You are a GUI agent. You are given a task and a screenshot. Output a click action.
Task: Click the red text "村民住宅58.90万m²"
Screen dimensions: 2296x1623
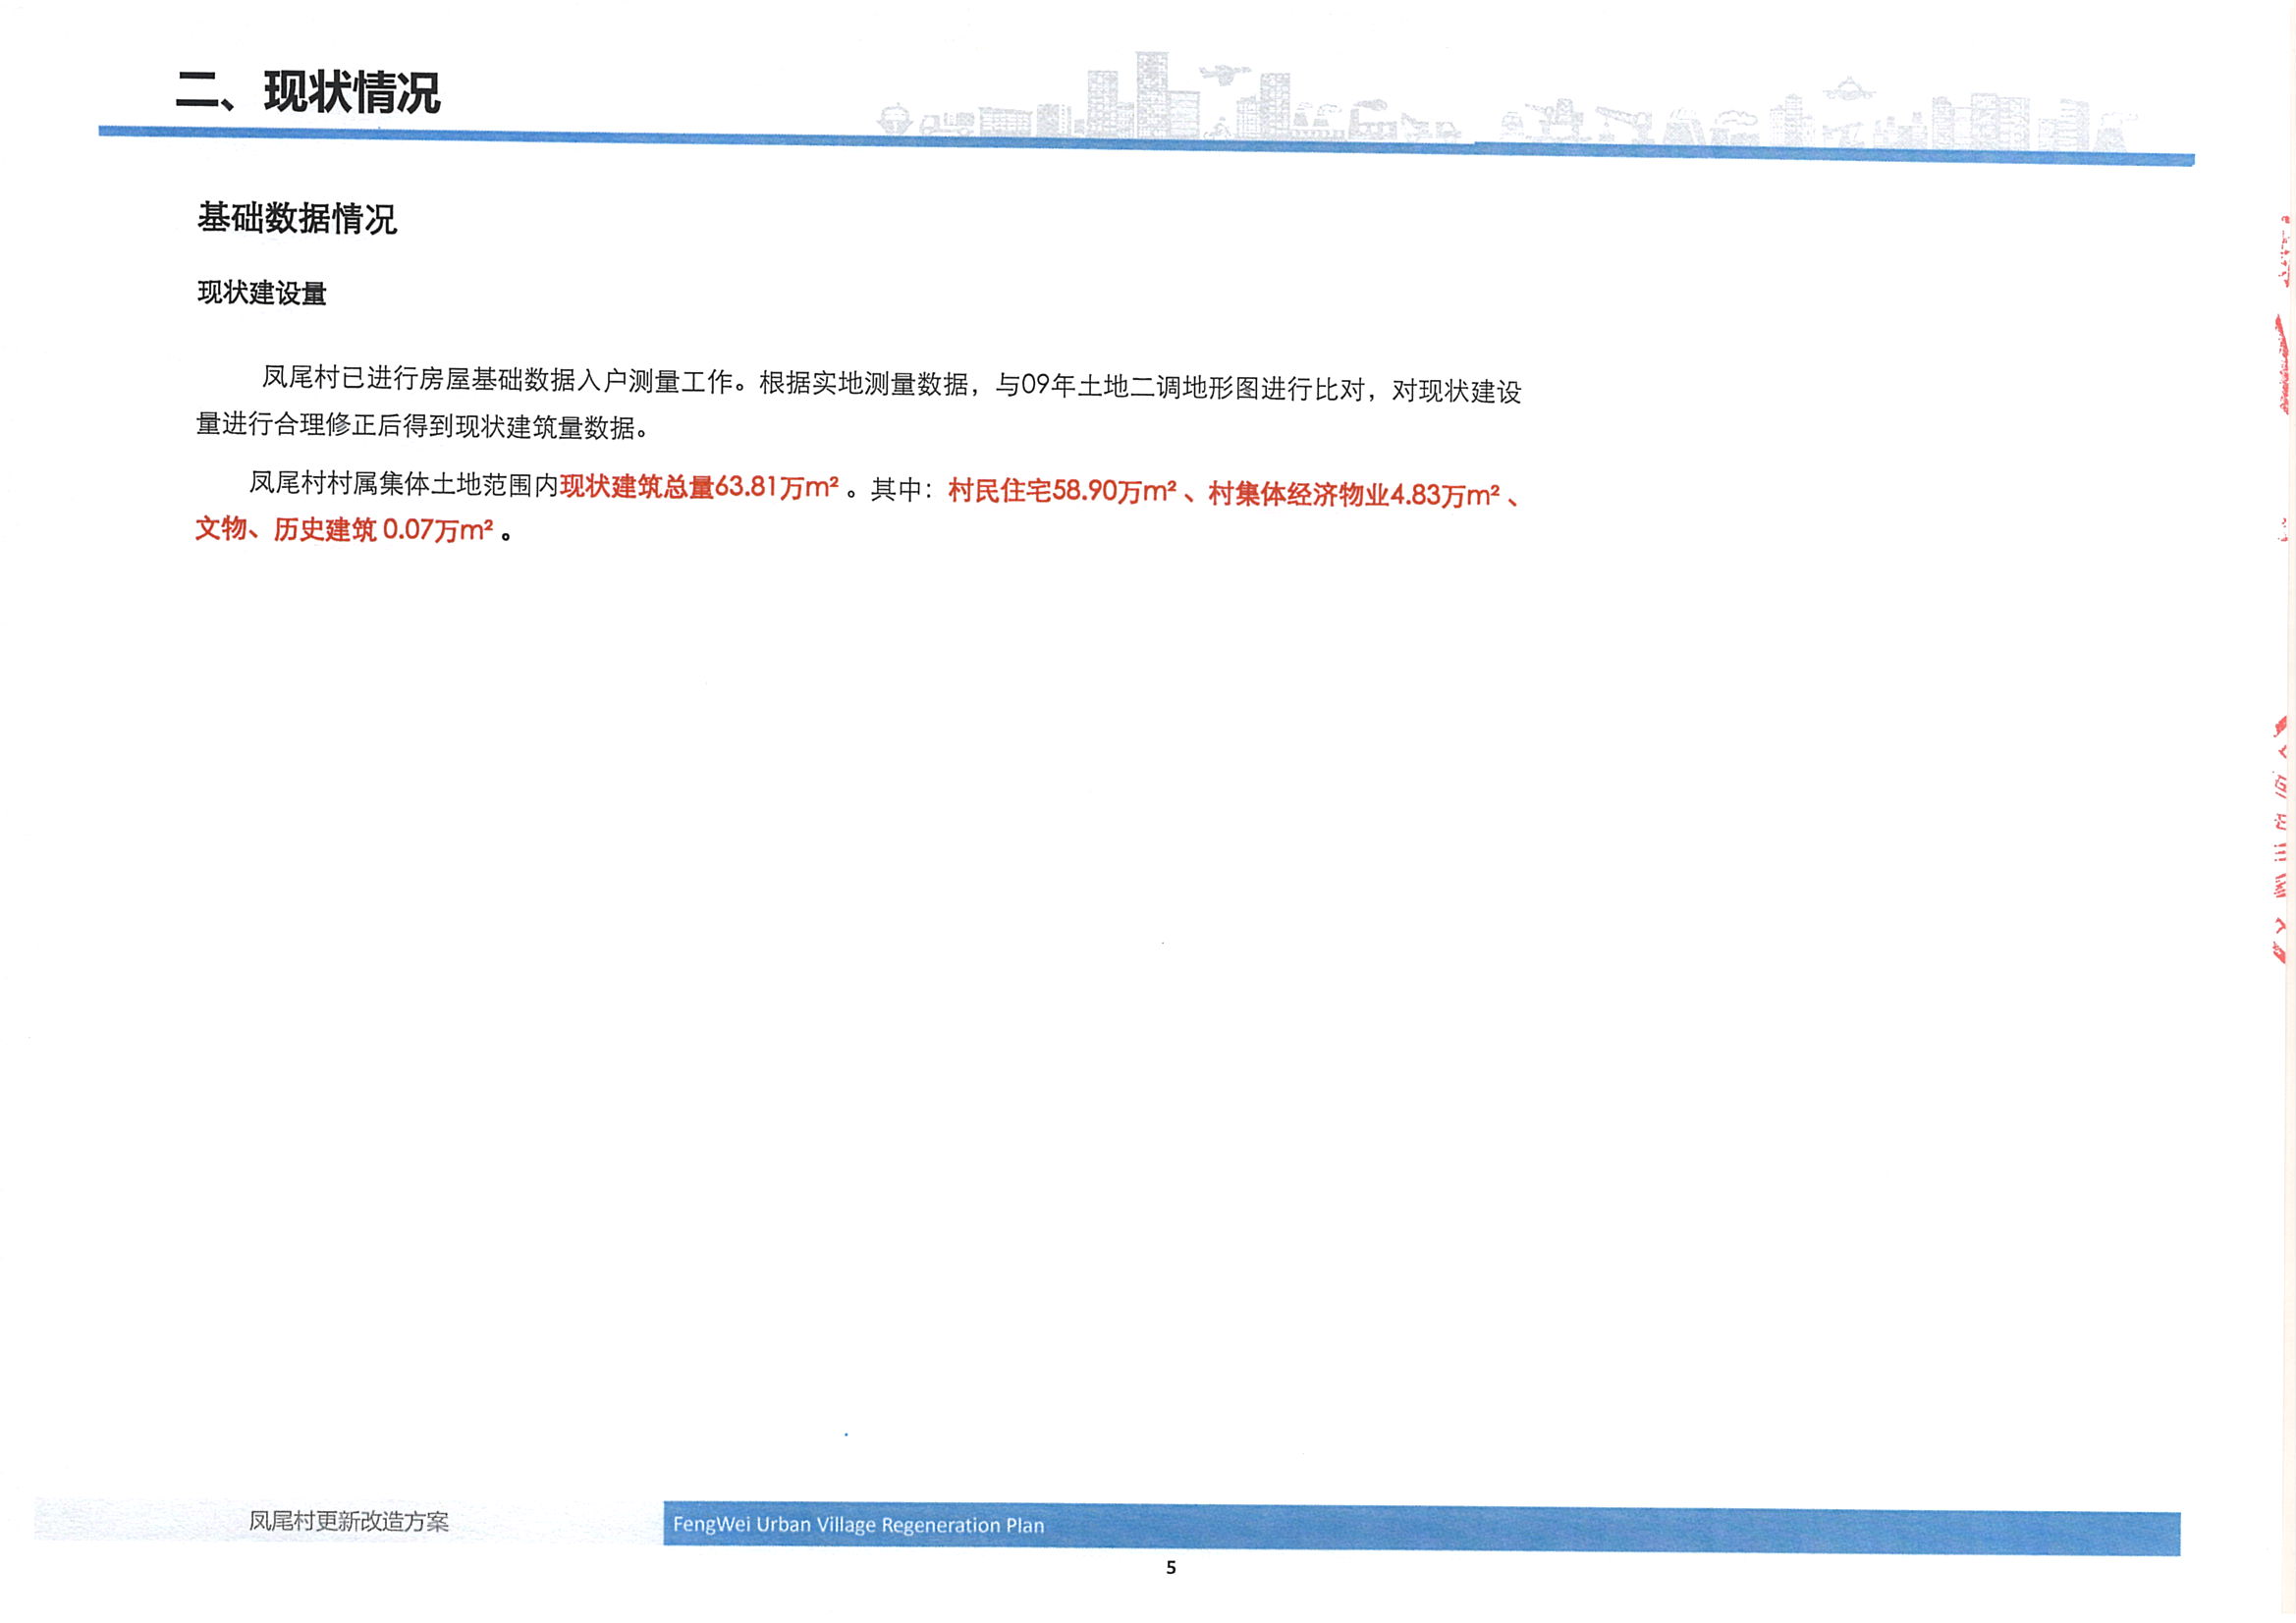pos(1062,491)
